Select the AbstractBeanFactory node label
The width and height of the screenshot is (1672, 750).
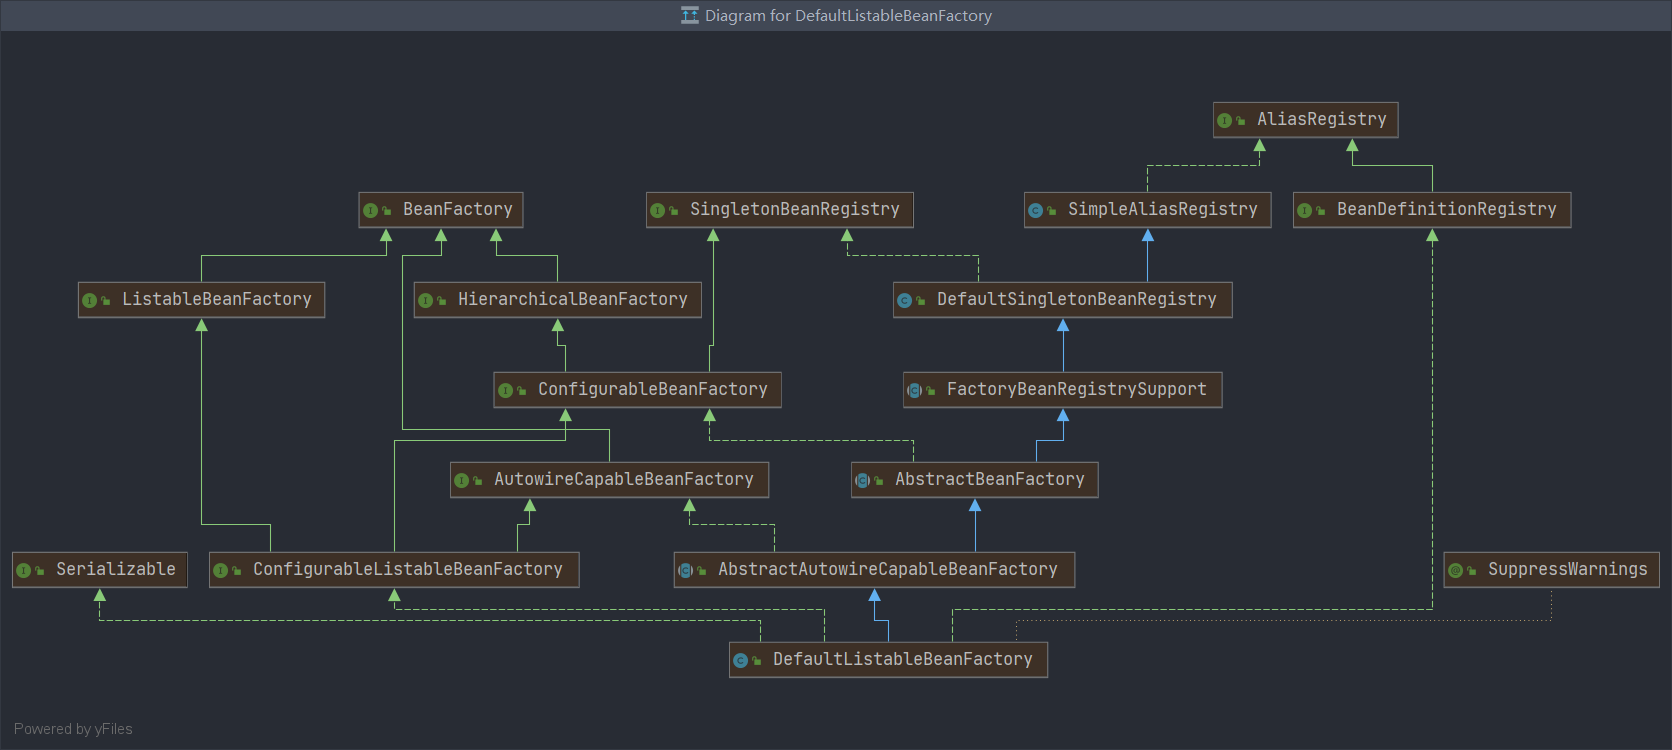989,479
